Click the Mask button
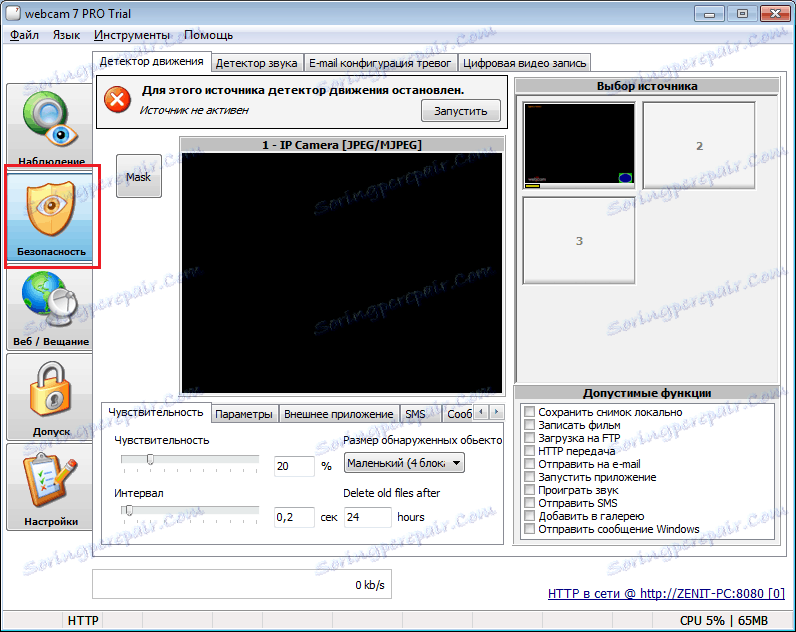This screenshot has width=796, height=632. pyautogui.click(x=139, y=177)
